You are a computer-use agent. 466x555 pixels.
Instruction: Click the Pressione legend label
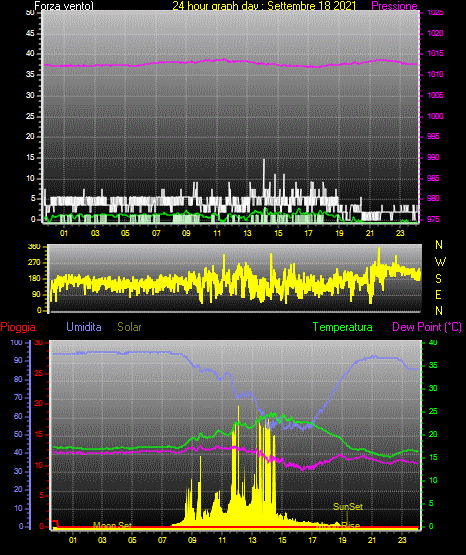[394, 6]
